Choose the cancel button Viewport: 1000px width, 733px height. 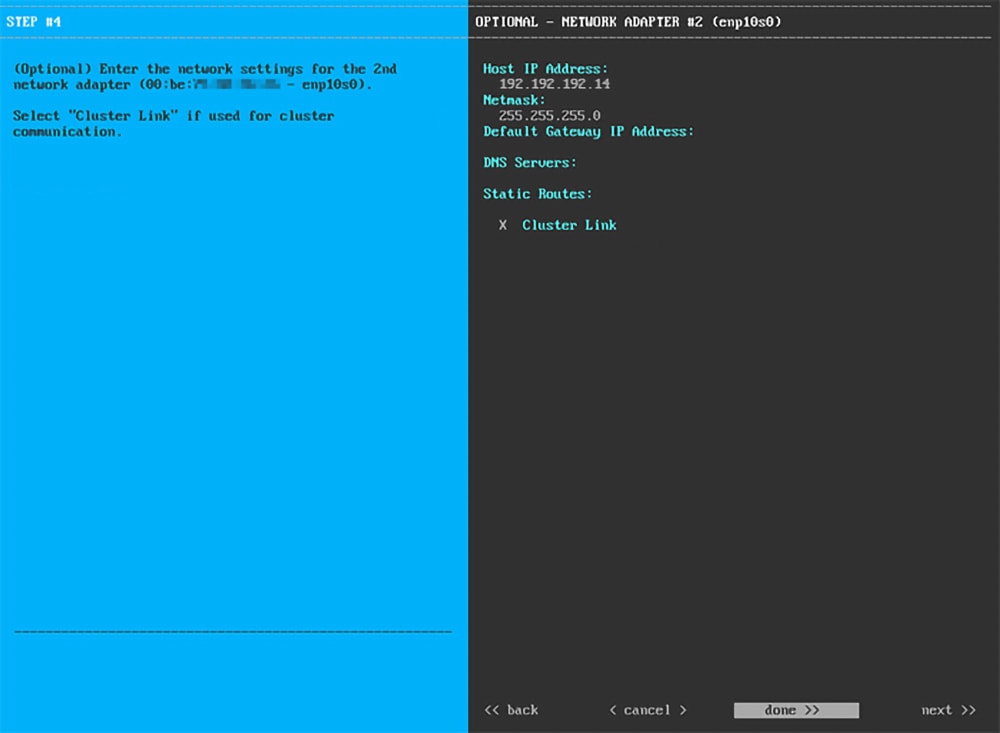tap(647, 710)
